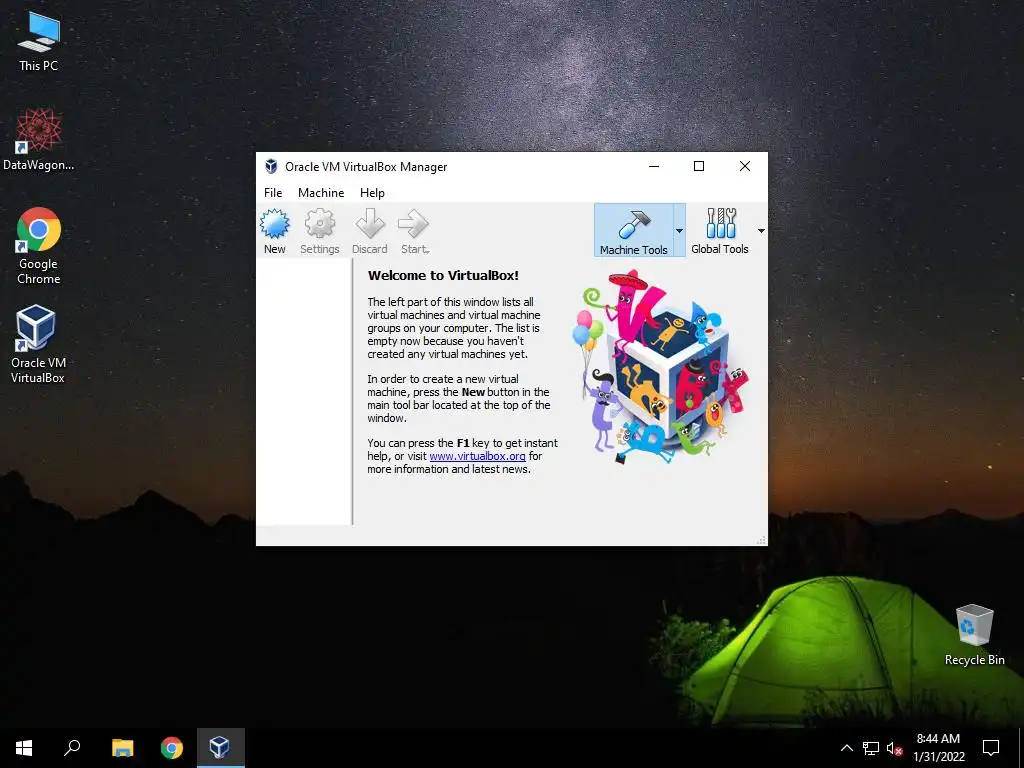Open the Windows Start menu
1024x768 pixels.
point(24,748)
